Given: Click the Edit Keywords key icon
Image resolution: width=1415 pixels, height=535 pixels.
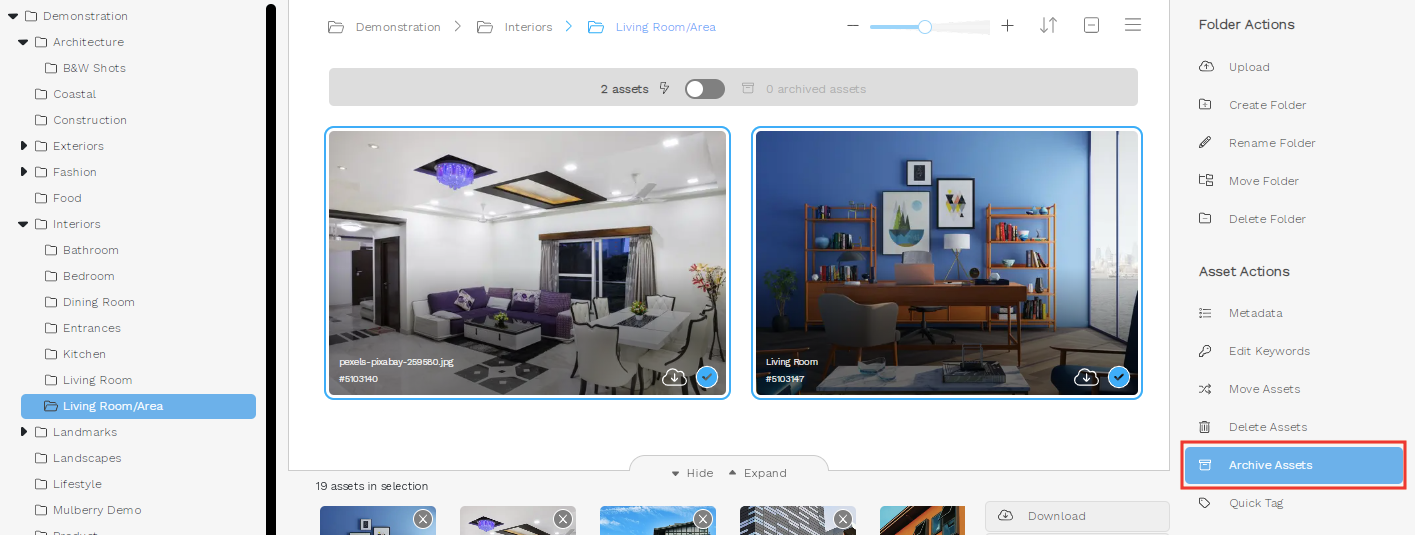Looking at the screenshot, I should point(1205,351).
